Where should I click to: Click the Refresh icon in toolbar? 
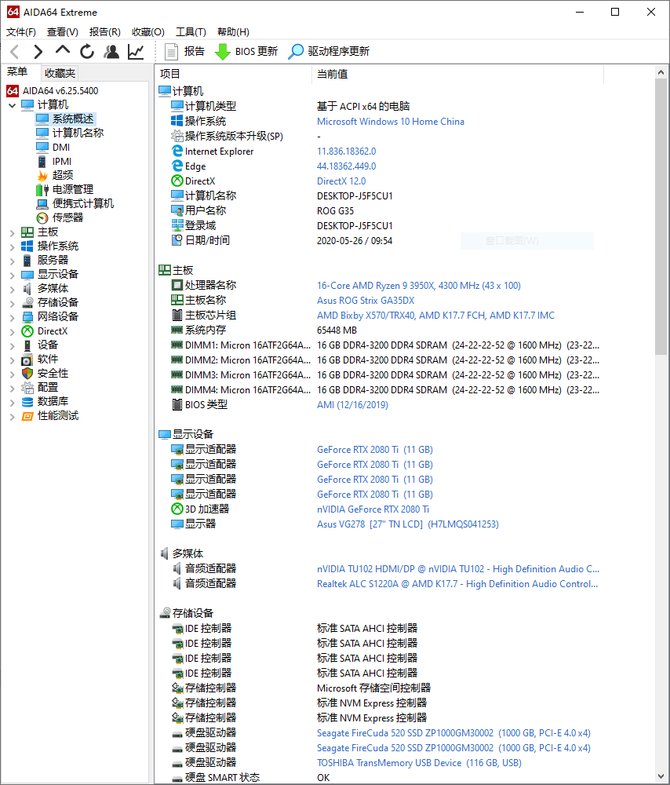point(87,52)
